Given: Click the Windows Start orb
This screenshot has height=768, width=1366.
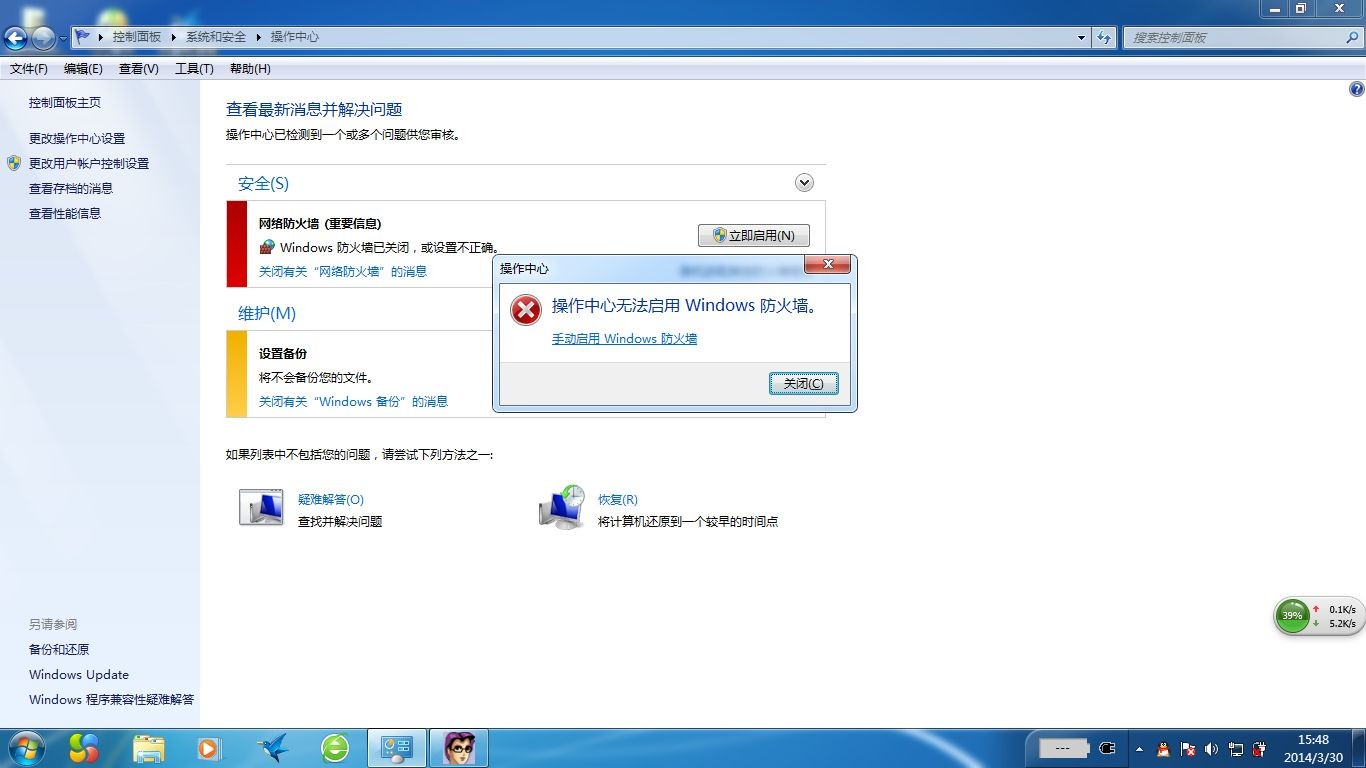Looking at the screenshot, I should click(x=25, y=748).
